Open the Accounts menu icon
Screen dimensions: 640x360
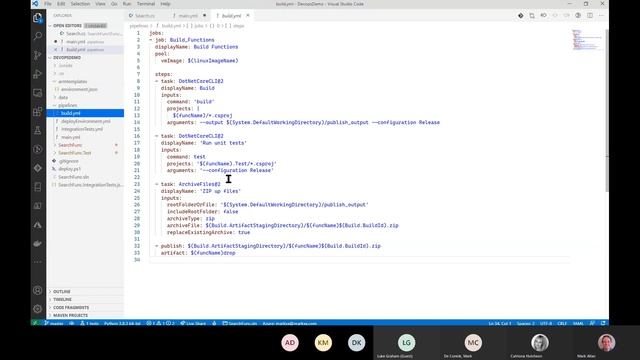38,290
